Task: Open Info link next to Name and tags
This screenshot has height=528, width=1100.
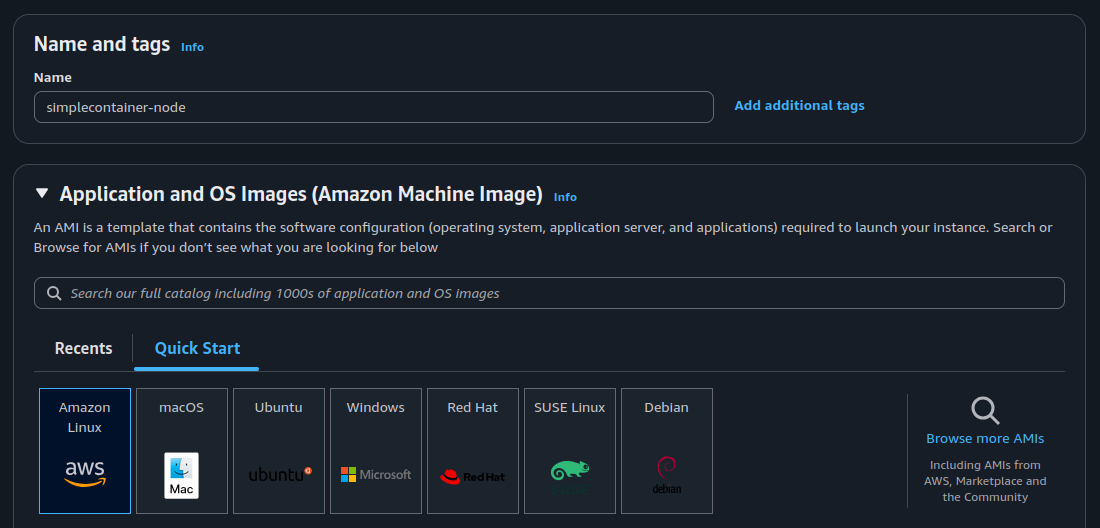Action: (x=192, y=47)
